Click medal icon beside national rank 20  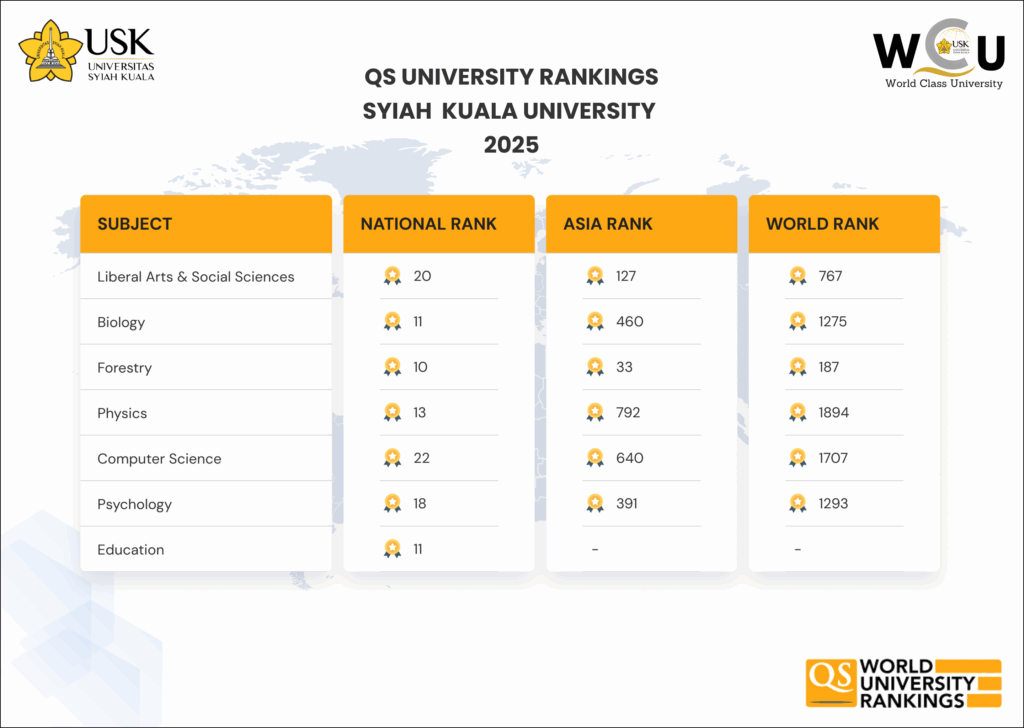pos(392,276)
